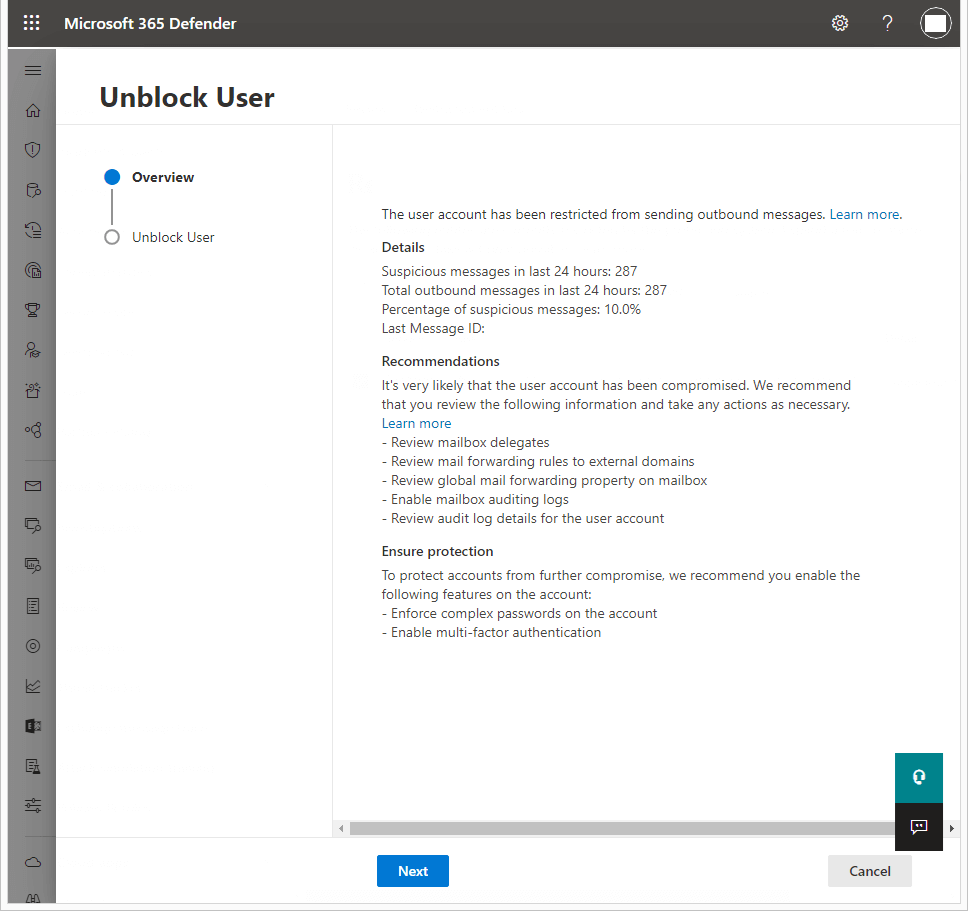Click Learn more about restricted account
968x911 pixels.
point(864,214)
